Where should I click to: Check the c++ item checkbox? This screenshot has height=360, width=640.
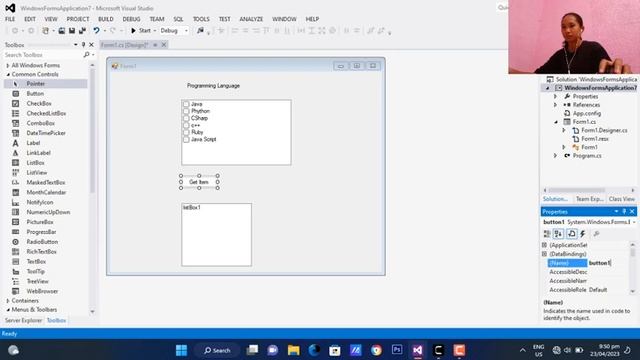[186, 125]
